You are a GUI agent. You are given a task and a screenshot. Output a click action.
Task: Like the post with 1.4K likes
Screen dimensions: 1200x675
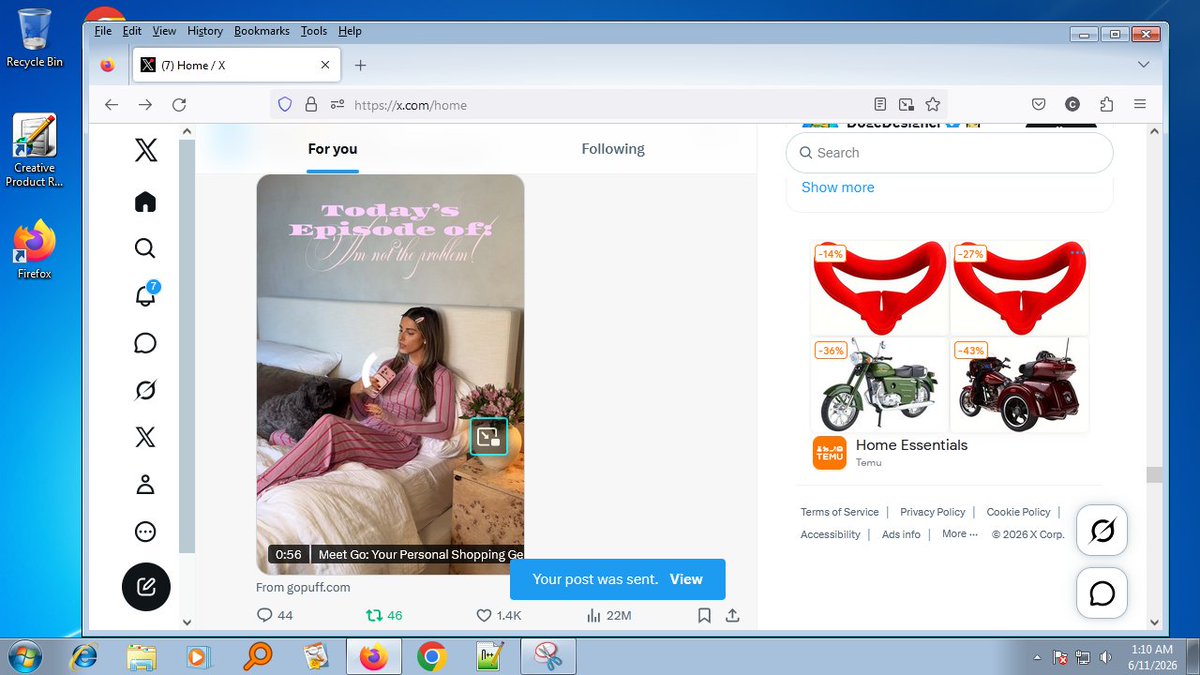click(x=498, y=615)
